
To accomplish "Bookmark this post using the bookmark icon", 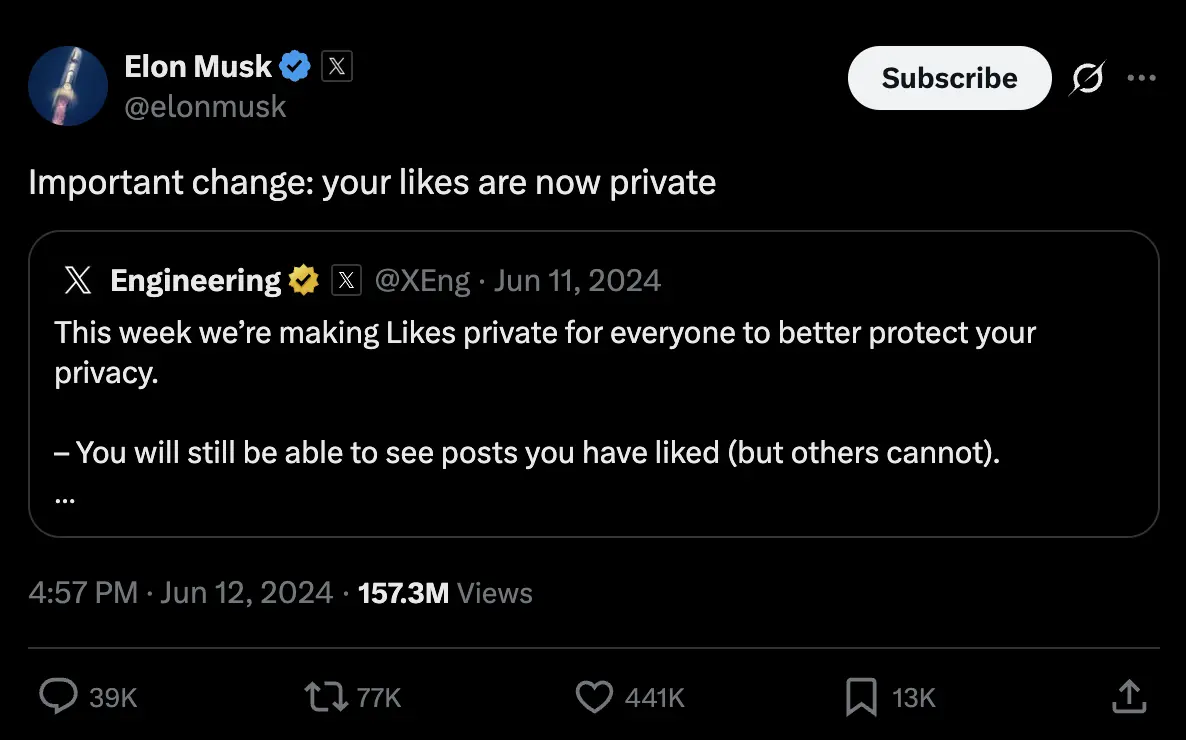I will tap(862, 697).
